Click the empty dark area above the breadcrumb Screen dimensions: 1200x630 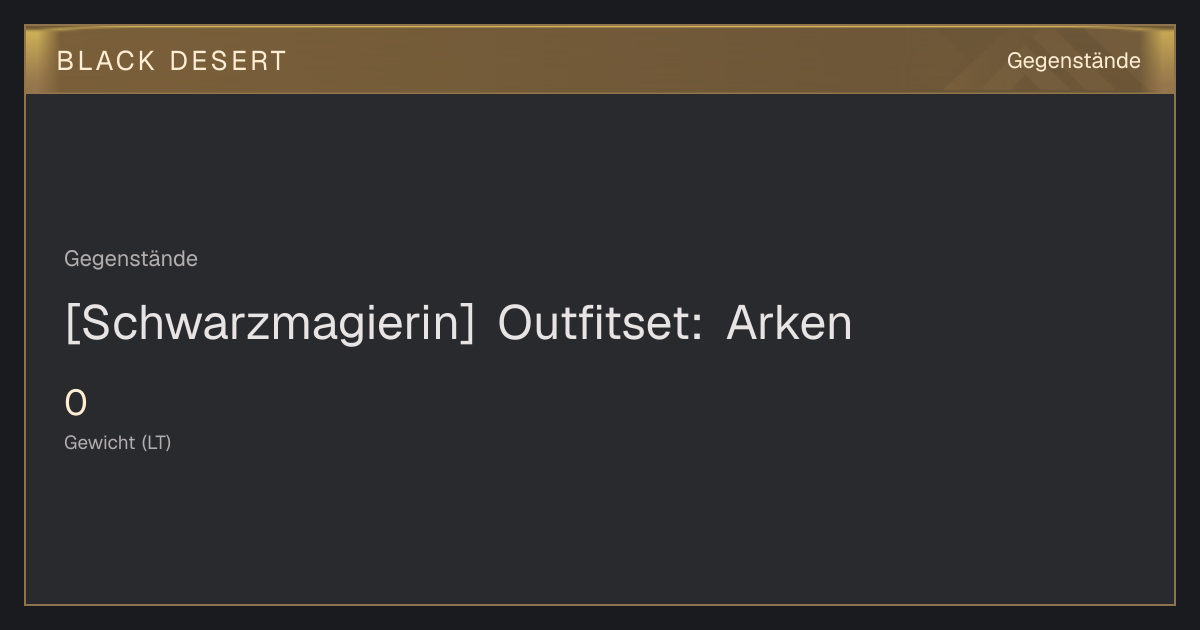pos(600,170)
